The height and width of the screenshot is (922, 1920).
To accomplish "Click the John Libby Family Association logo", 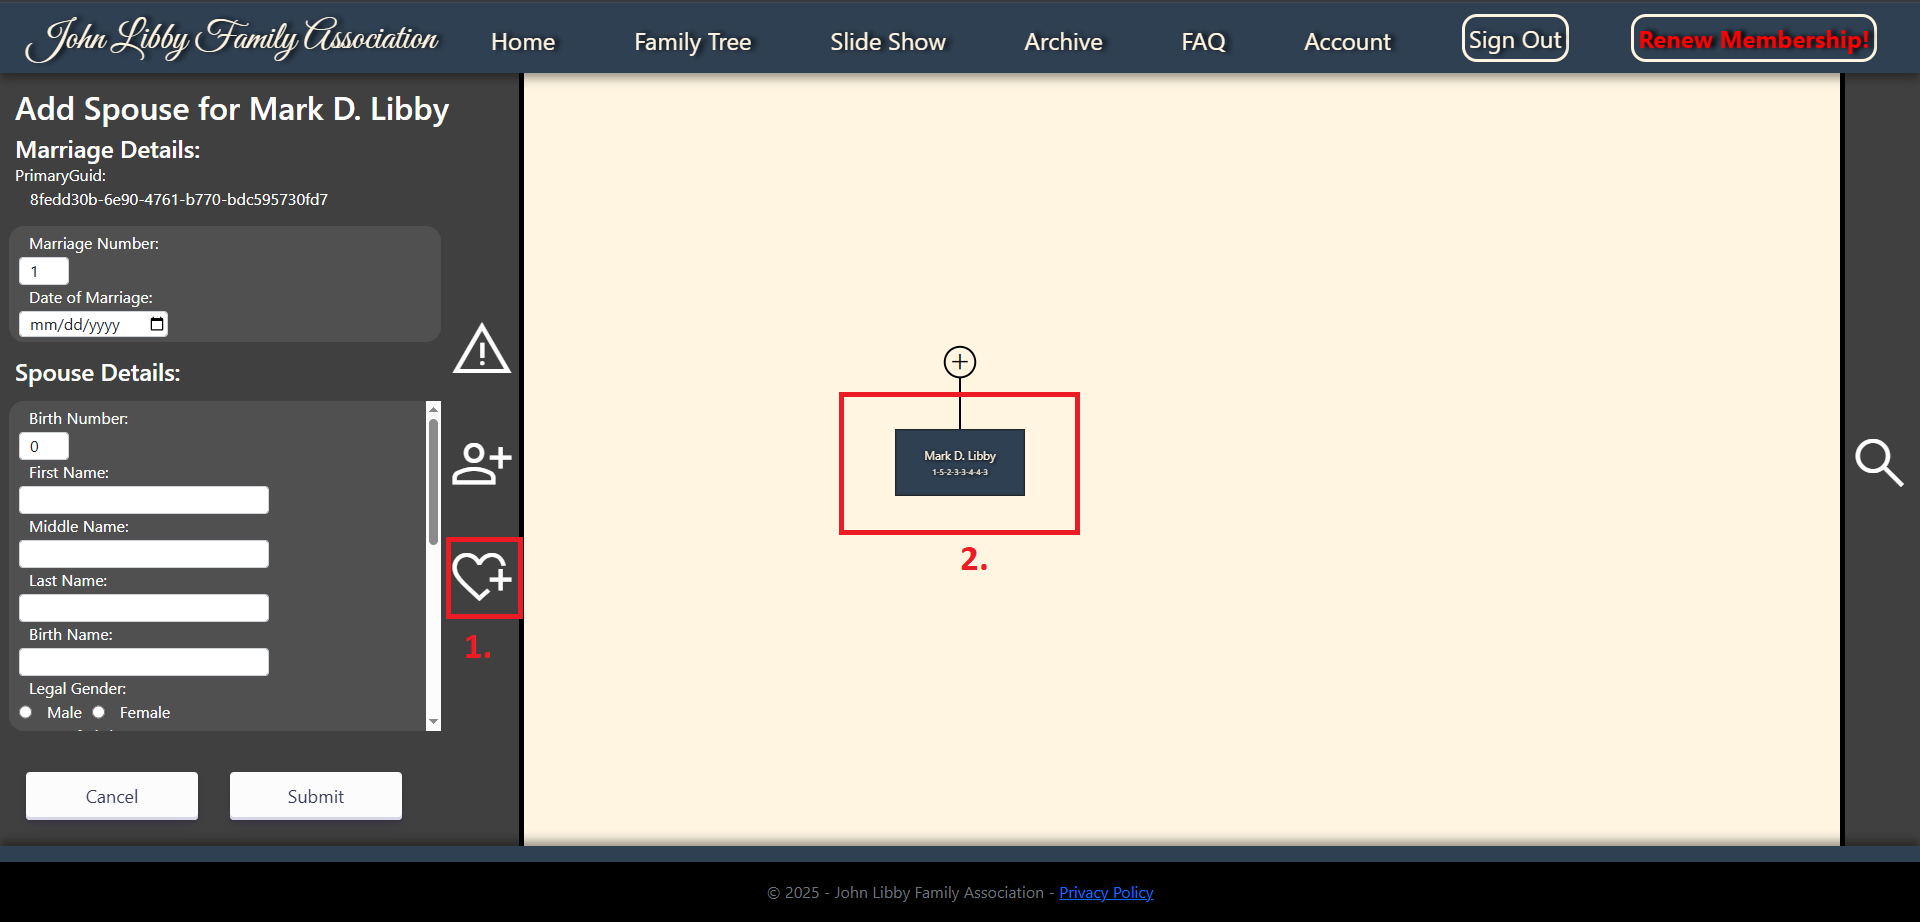I will [232, 39].
